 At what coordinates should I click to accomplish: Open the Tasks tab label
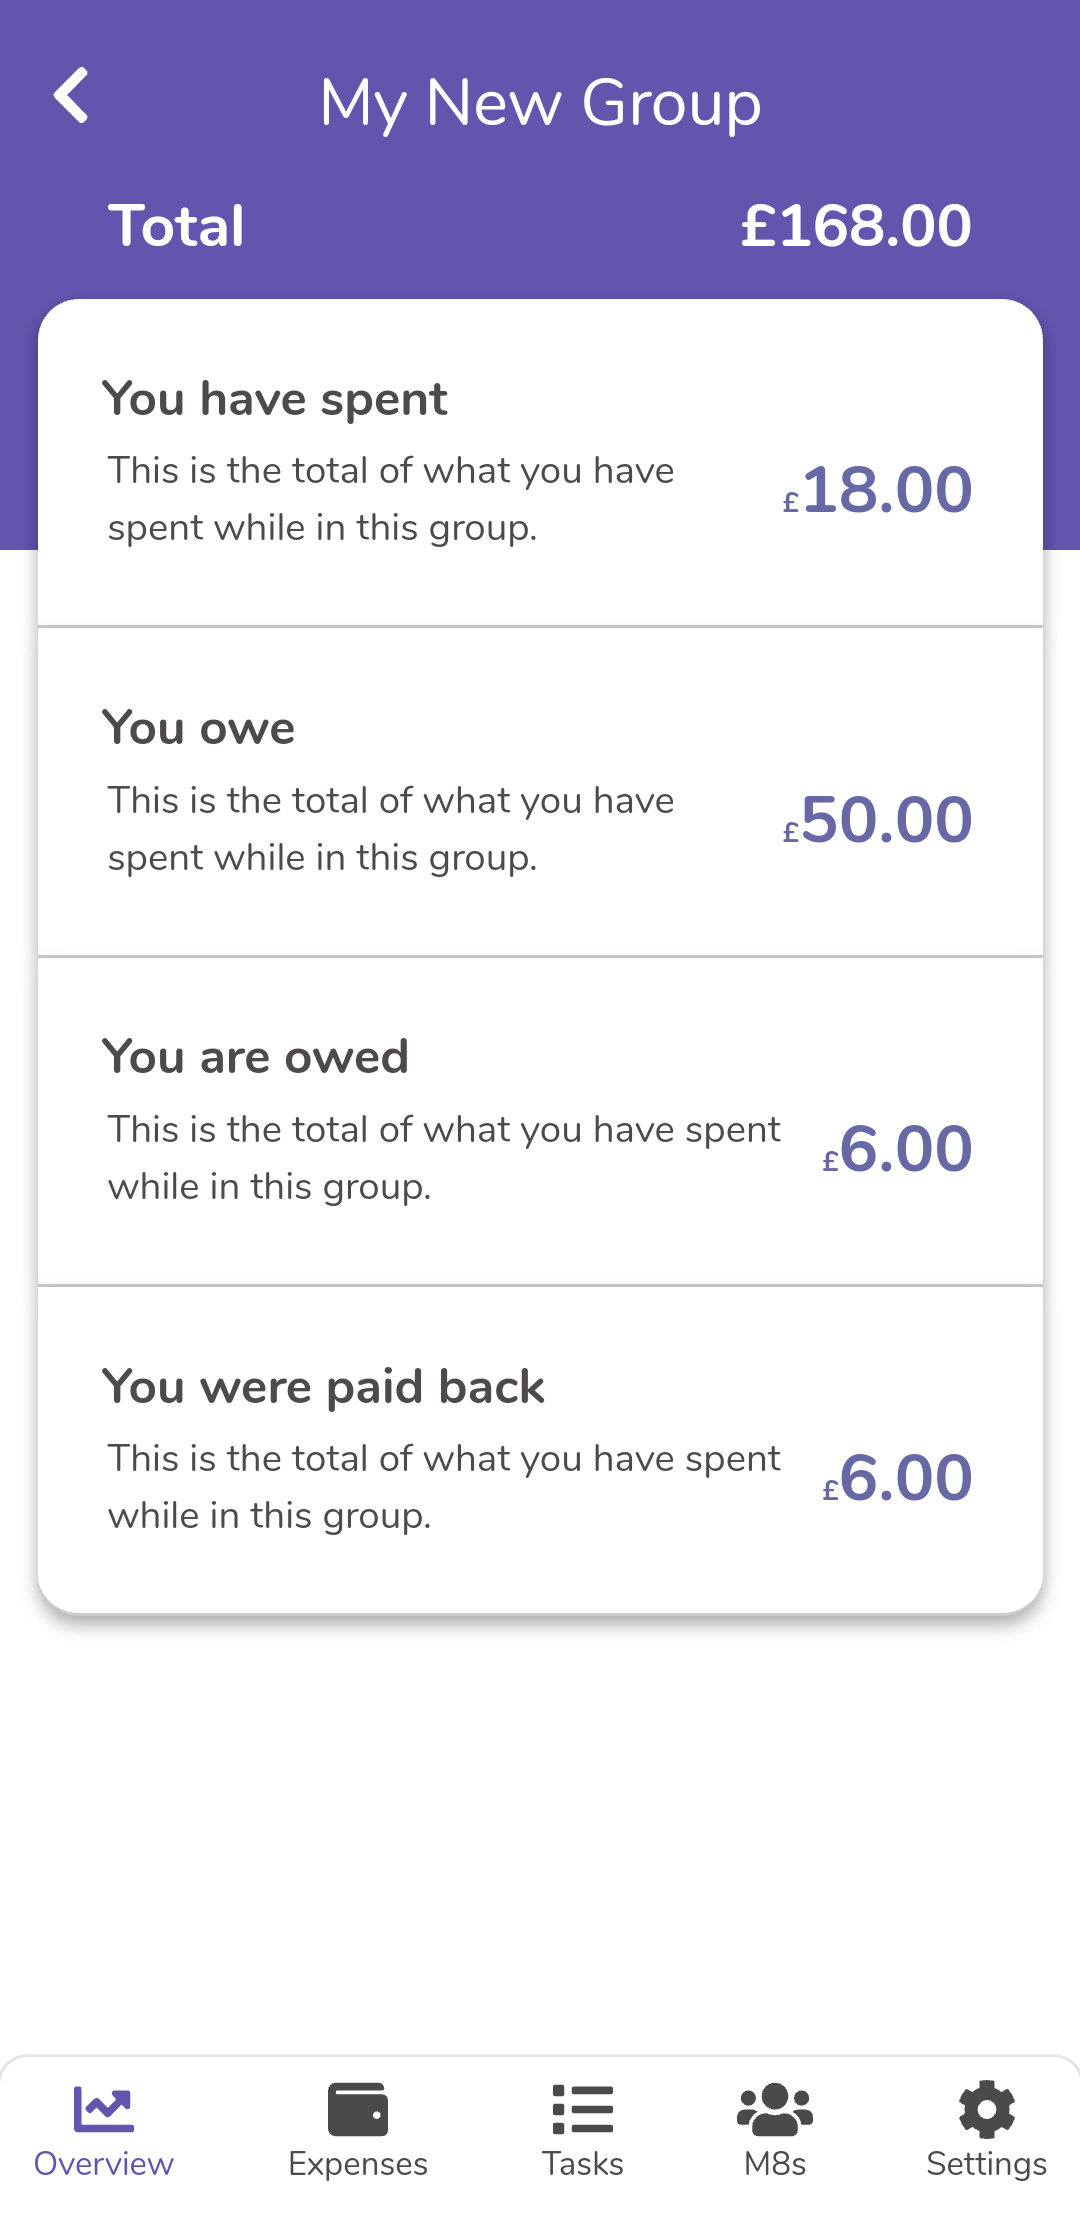pyautogui.click(x=583, y=2164)
